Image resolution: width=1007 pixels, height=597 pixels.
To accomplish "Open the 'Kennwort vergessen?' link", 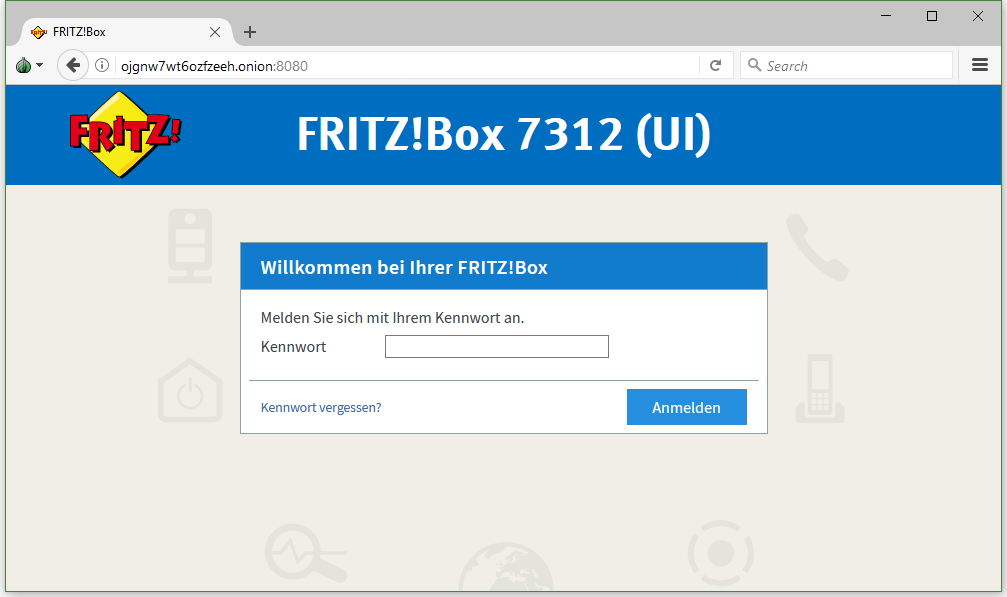I will (321, 408).
